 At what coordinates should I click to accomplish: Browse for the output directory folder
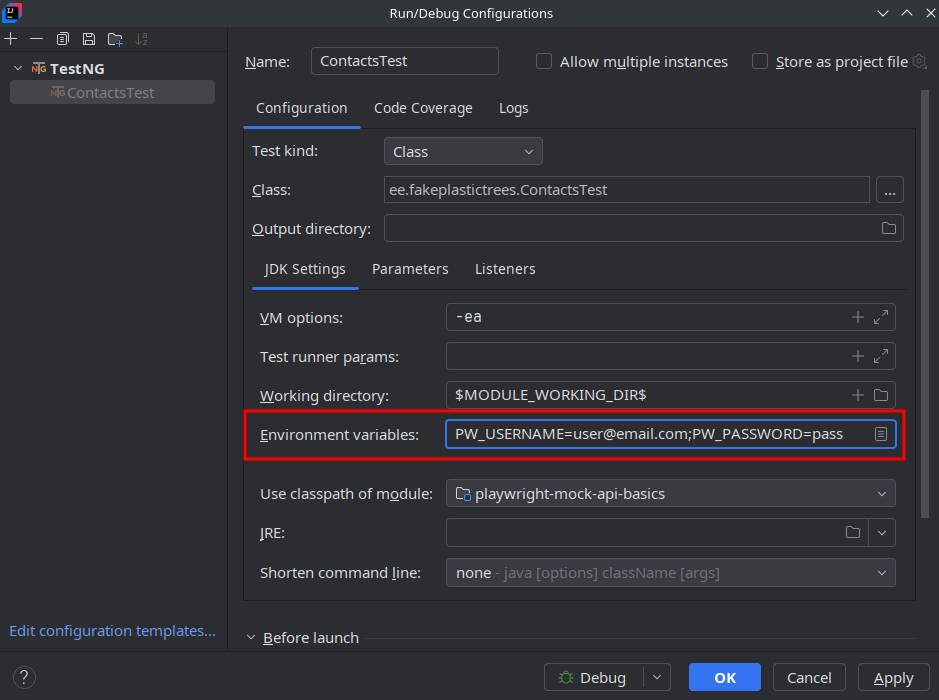(x=888, y=229)
